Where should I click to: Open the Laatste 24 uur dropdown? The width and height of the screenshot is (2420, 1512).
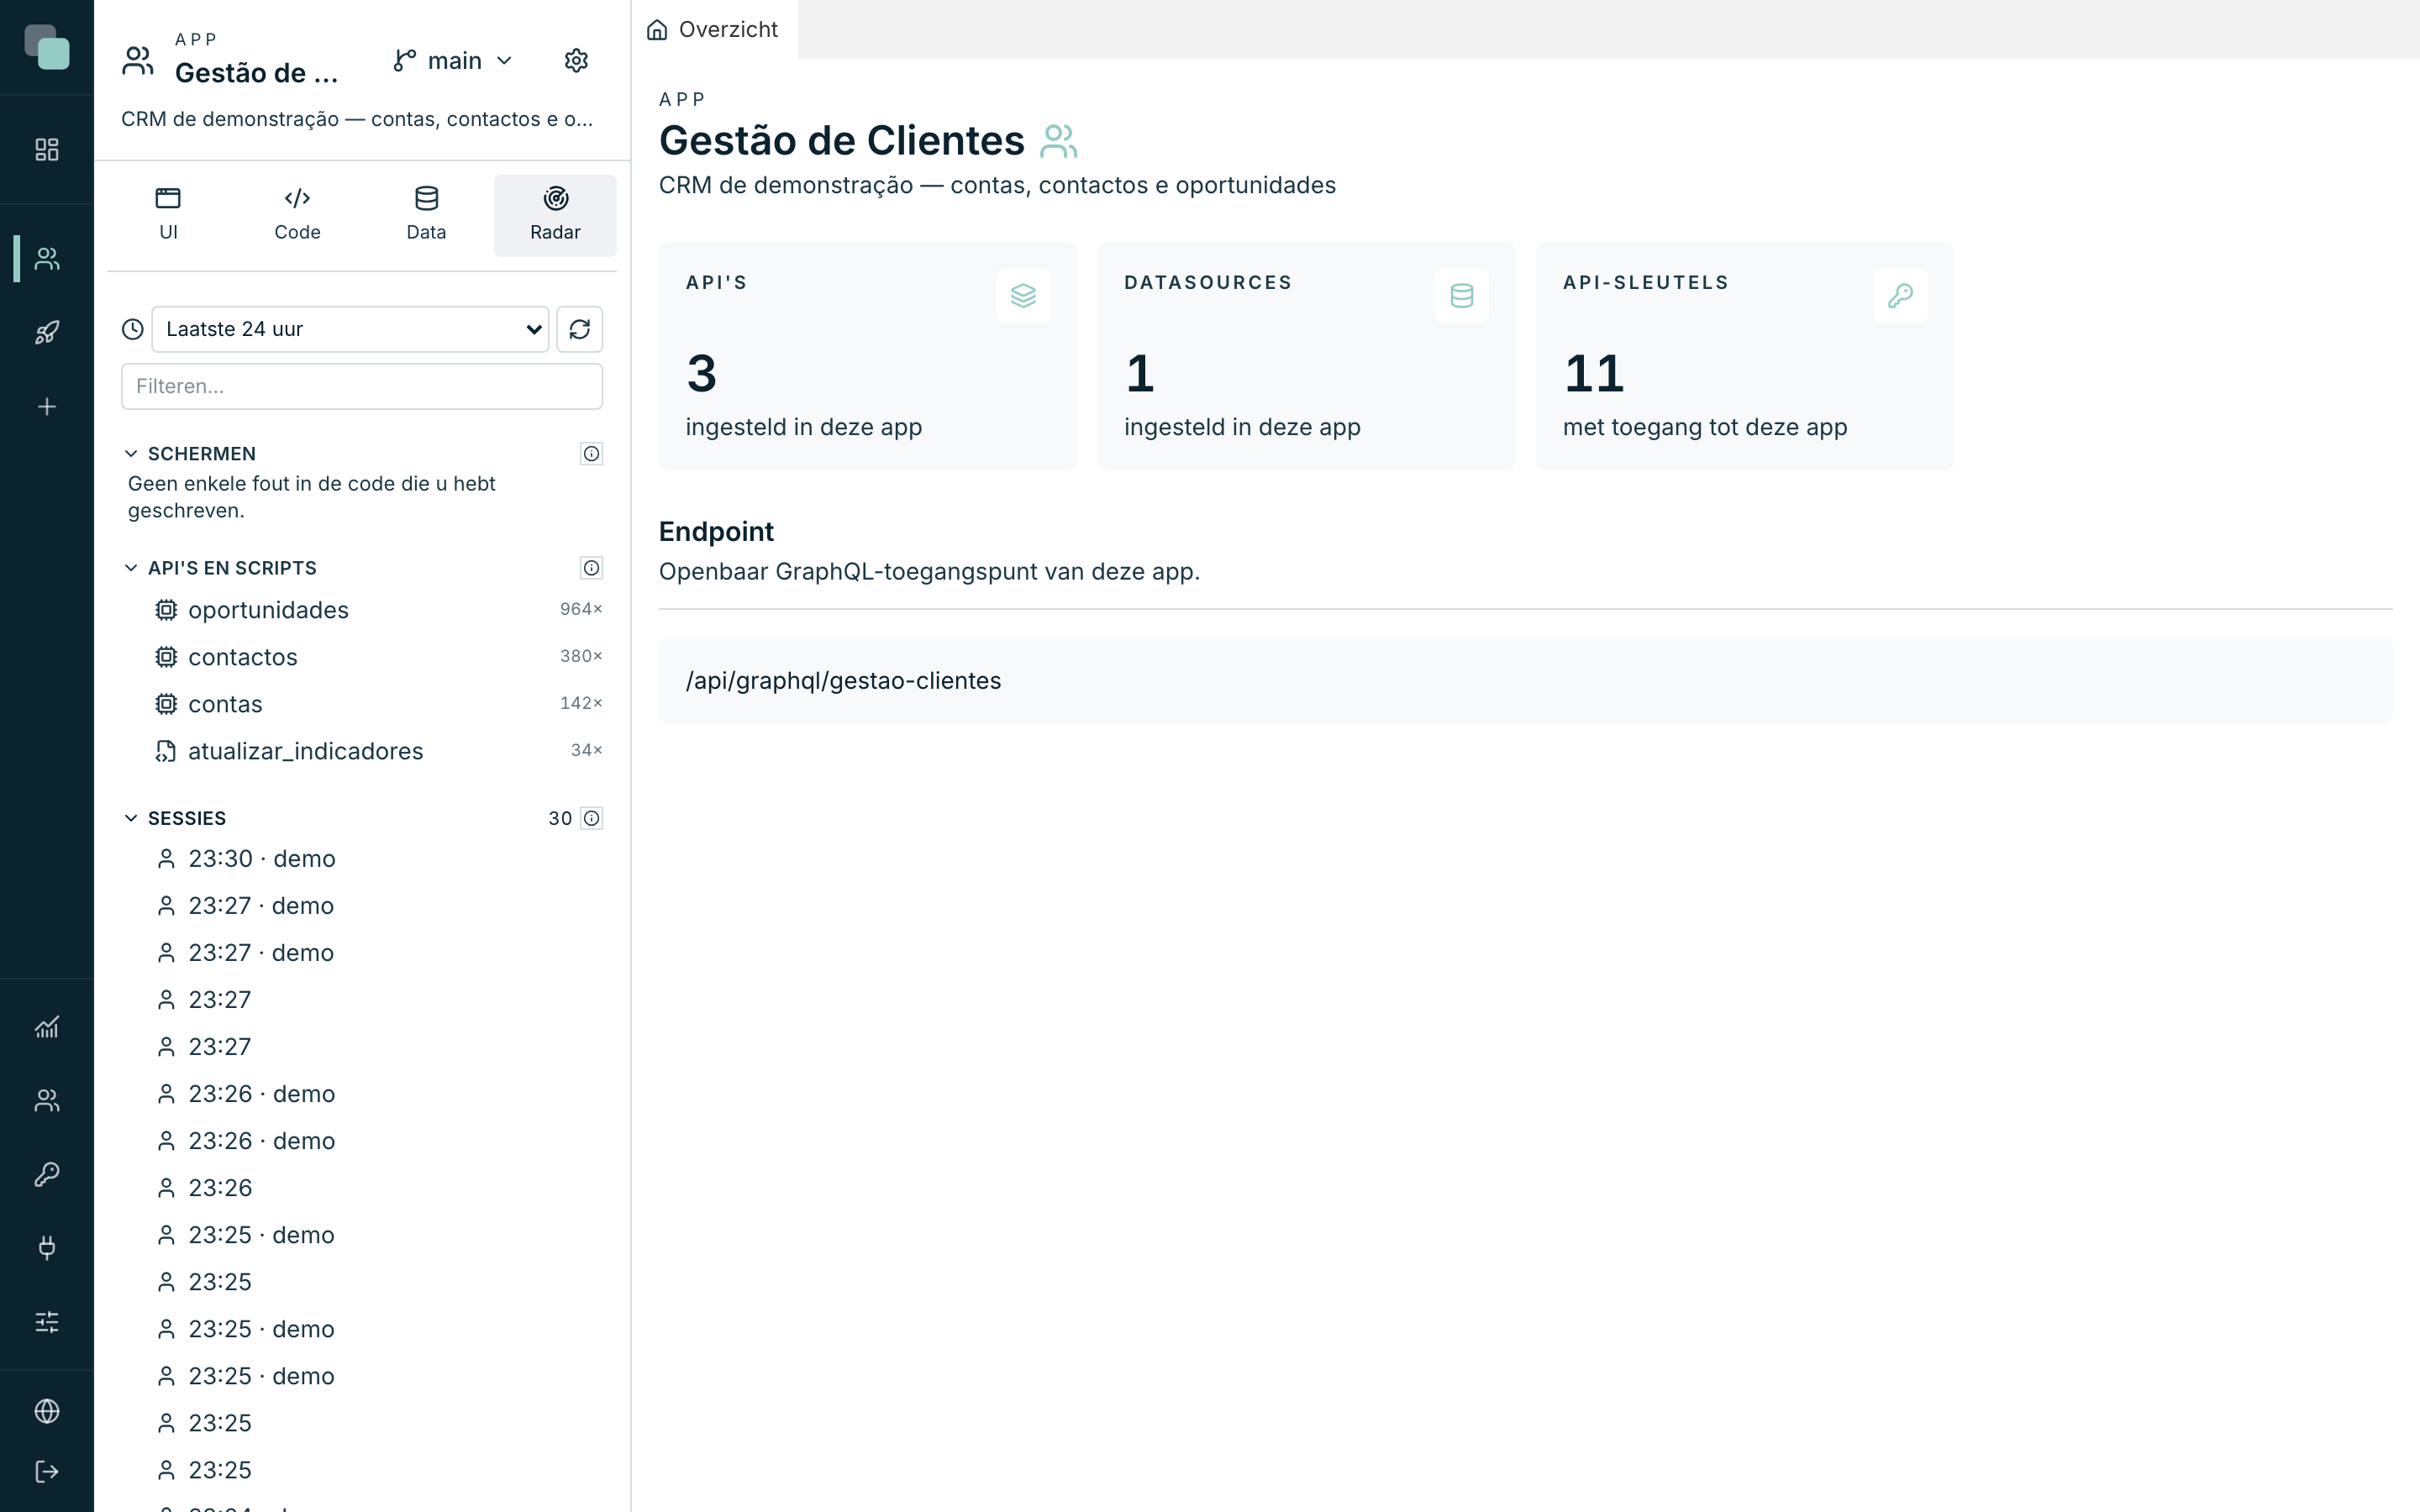[x=350, y=329]
